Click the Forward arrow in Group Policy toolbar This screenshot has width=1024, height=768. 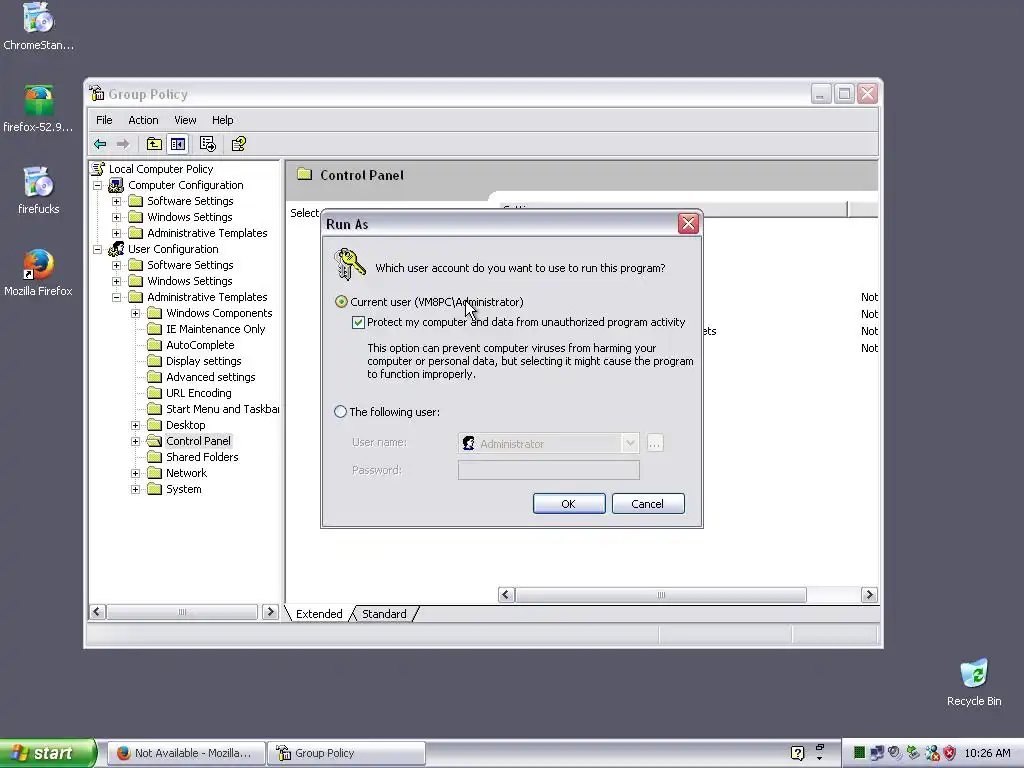(123, 144)
